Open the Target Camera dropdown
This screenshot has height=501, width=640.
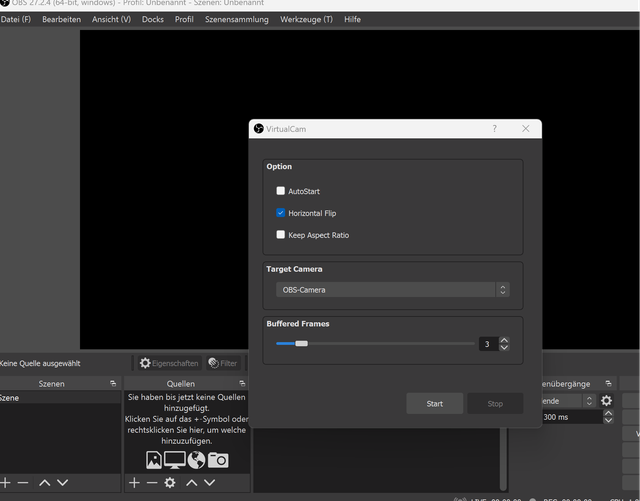click(x=393, y=290)
